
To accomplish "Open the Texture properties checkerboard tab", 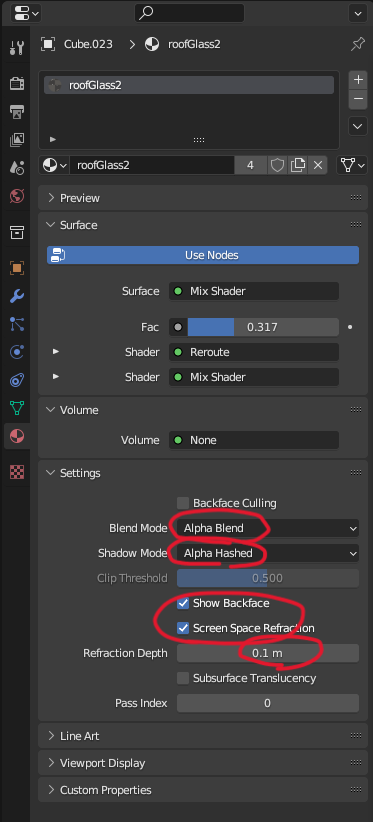I will click(17, 472).
